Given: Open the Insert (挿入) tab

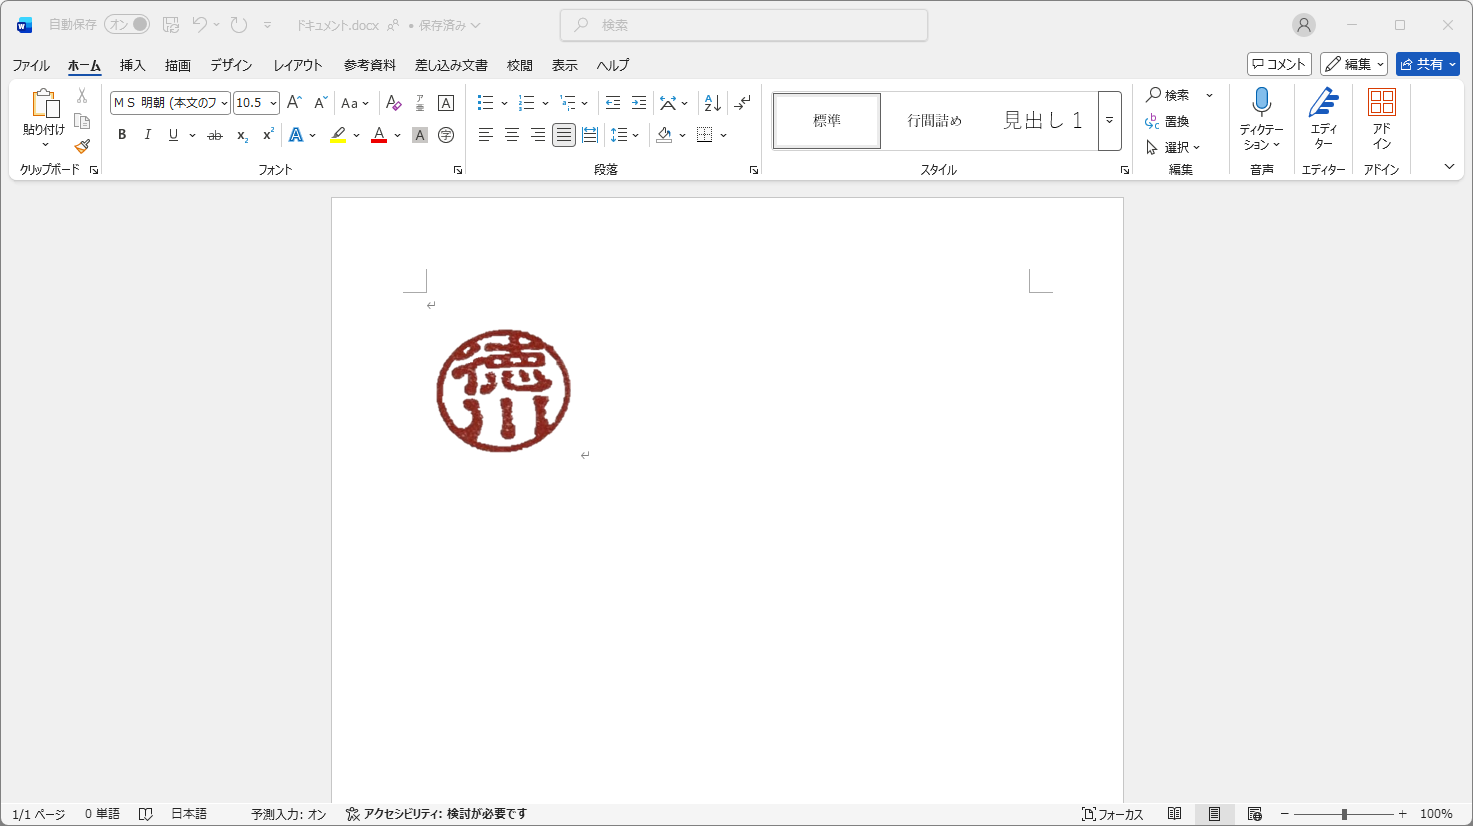Looking at the screenshot, I should tap(132, 65).
